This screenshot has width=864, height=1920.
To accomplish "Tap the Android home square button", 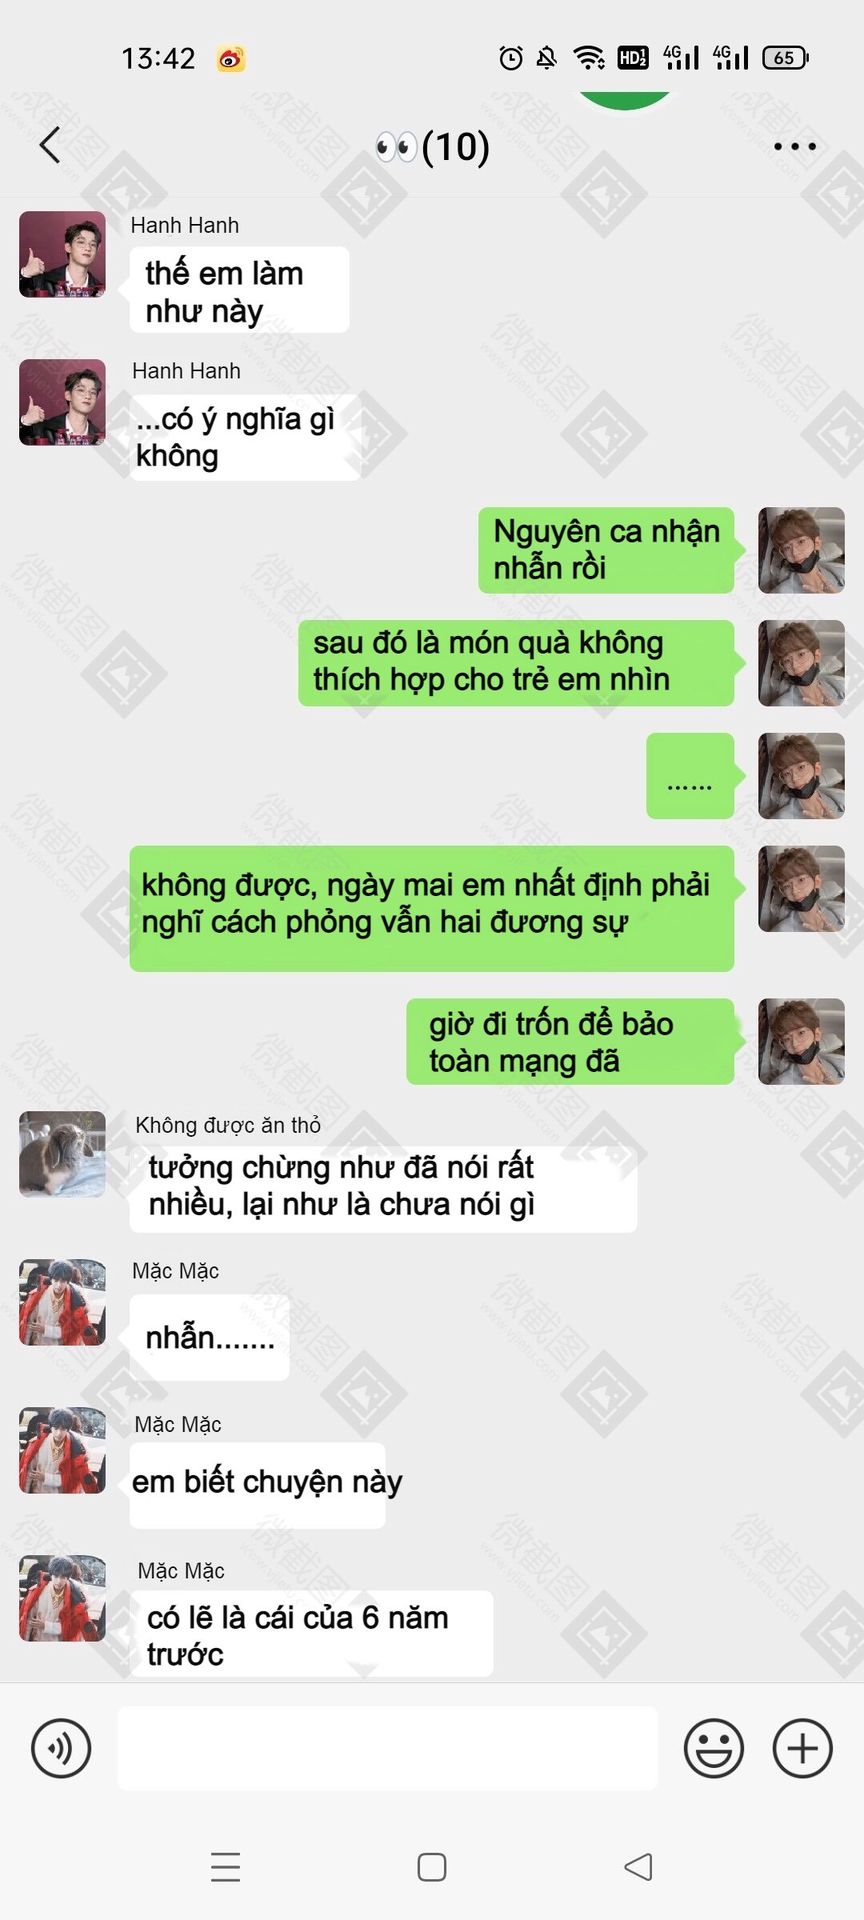I will (x=432, y=1867).
